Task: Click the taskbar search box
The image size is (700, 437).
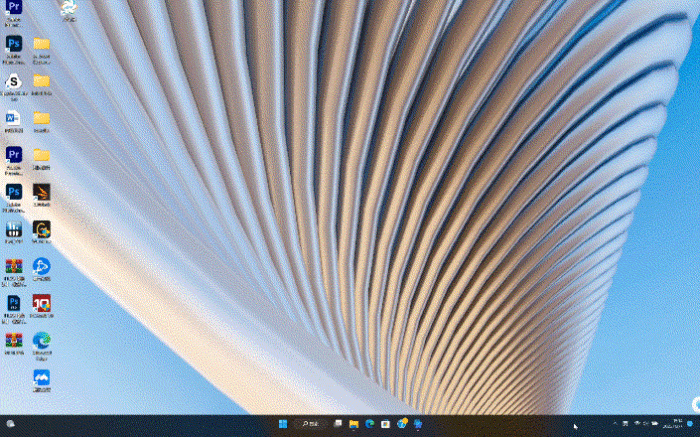Action: click(x=310, y=425)
